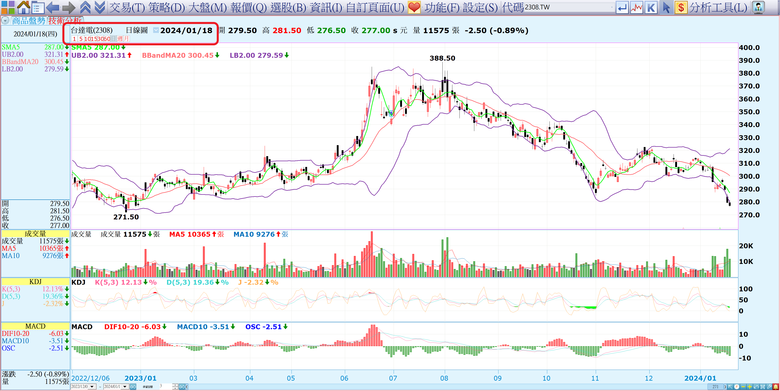Navigate forward with the gray right arrow
The height and width of the screenshot is (391, 780).
point(69,7)
